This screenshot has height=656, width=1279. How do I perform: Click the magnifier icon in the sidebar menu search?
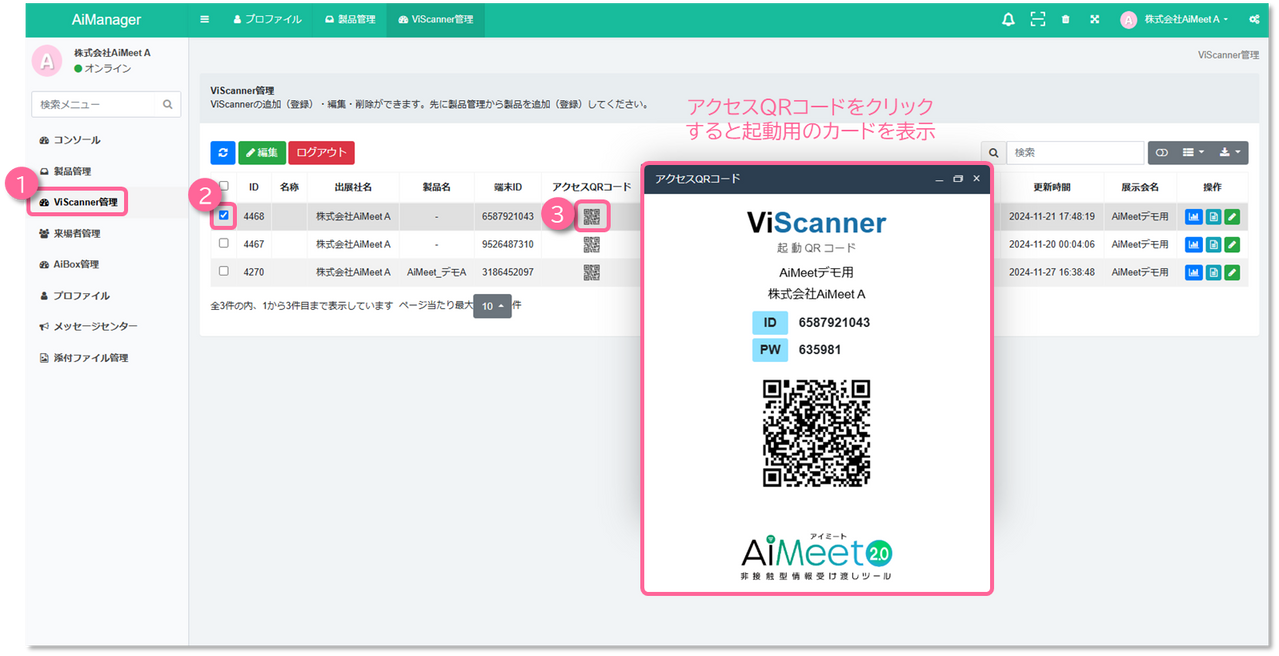168,104
